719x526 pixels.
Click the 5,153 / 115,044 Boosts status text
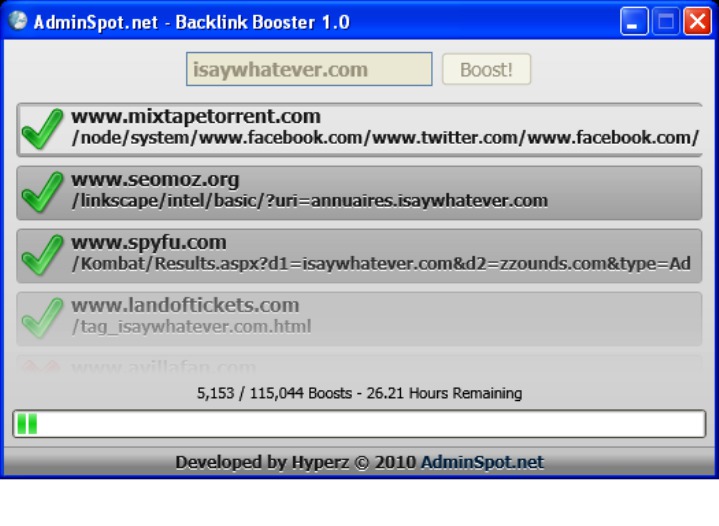360,393
